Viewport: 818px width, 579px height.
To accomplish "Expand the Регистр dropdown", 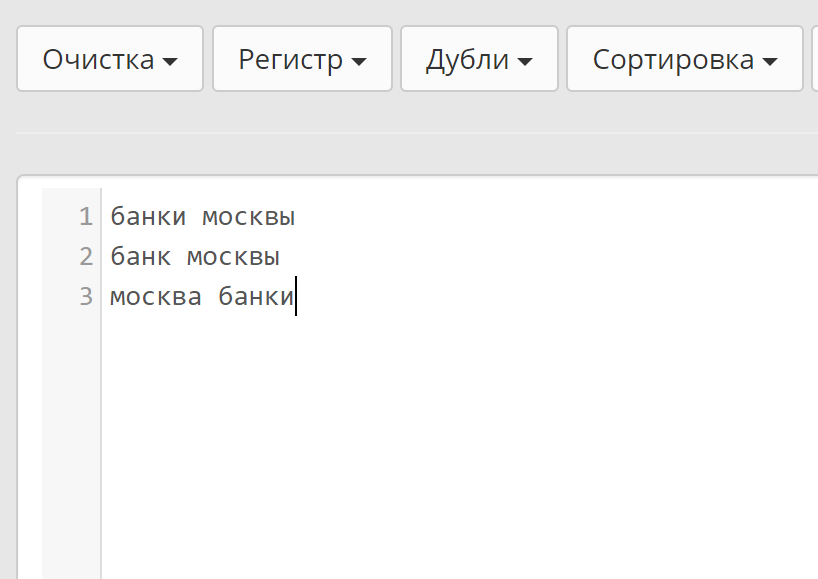I will (302, 59).
